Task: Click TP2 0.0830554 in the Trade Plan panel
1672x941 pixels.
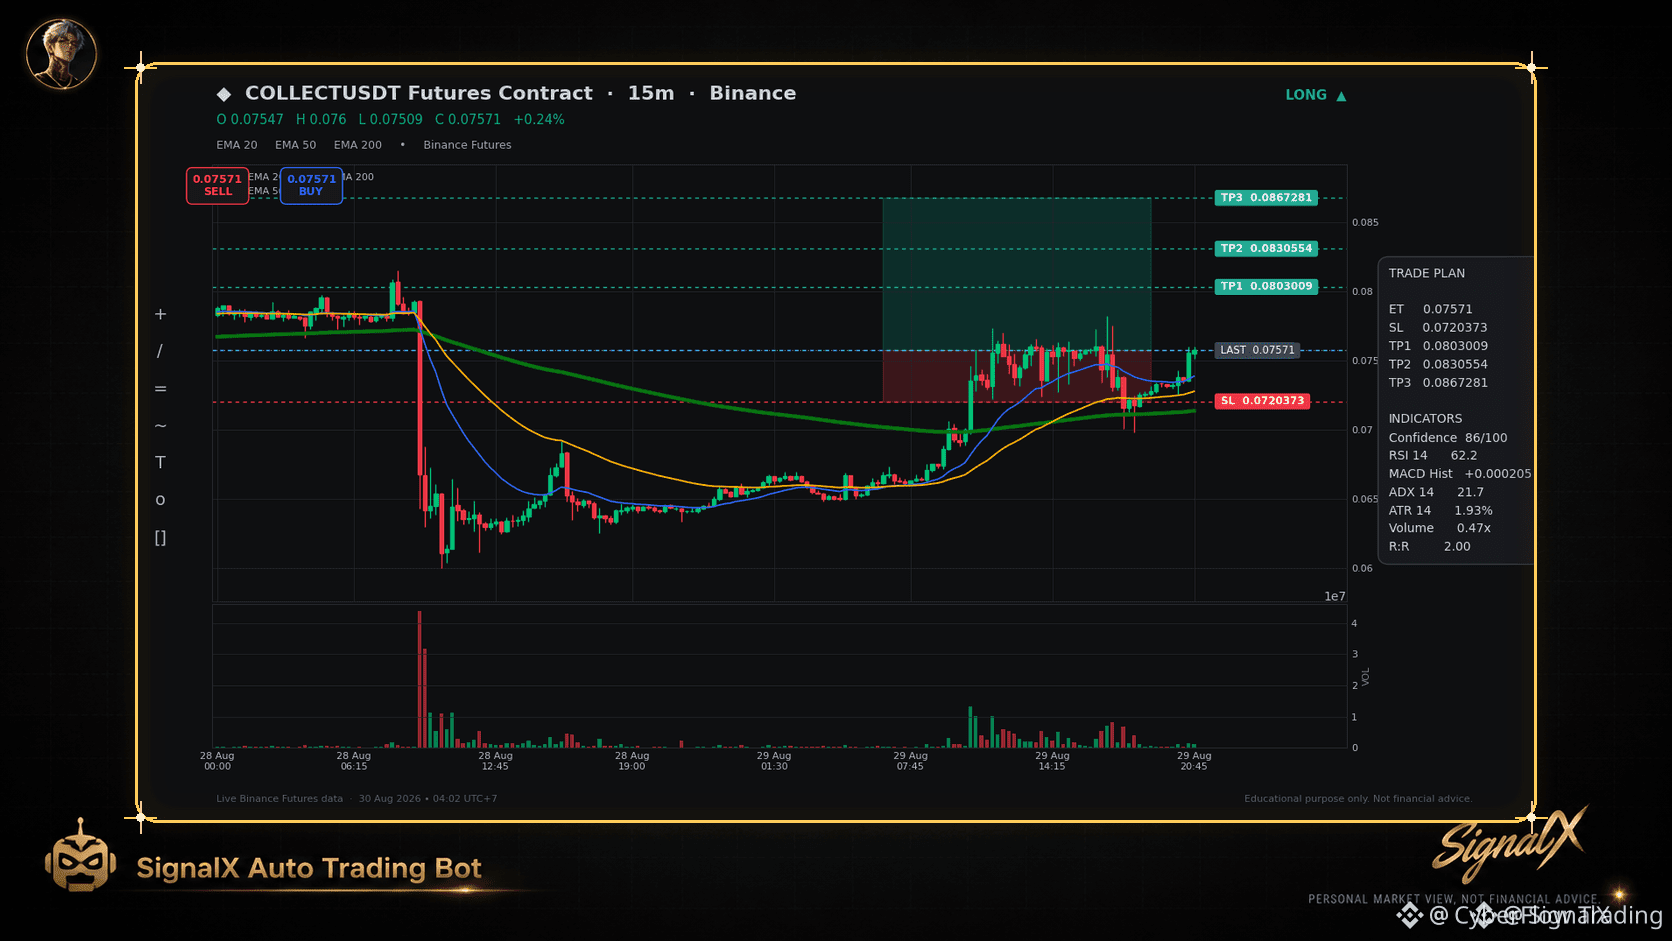Action: pyautogui.click(x=1438, y=364)
